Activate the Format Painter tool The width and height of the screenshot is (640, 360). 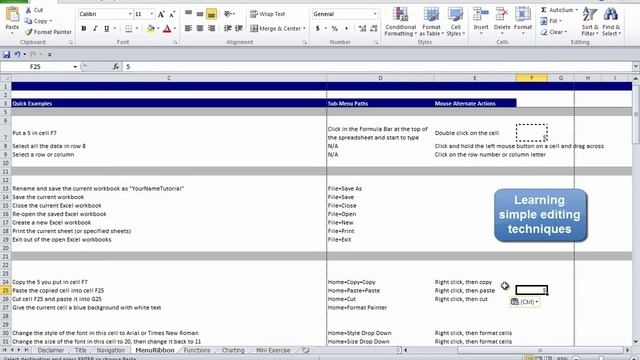click(48, 32)
